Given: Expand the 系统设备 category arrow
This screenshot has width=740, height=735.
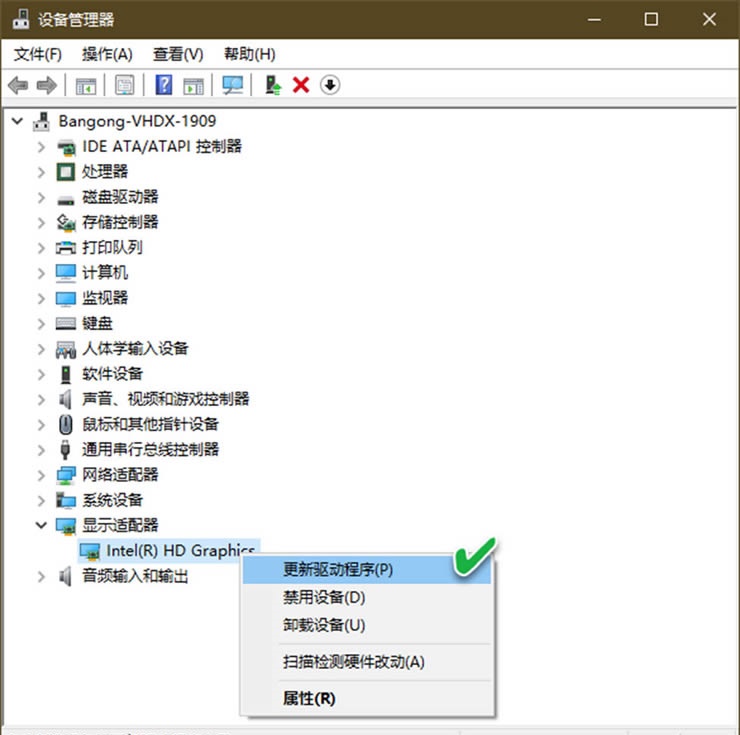Looking at the screenshot, I should [42, 500].
